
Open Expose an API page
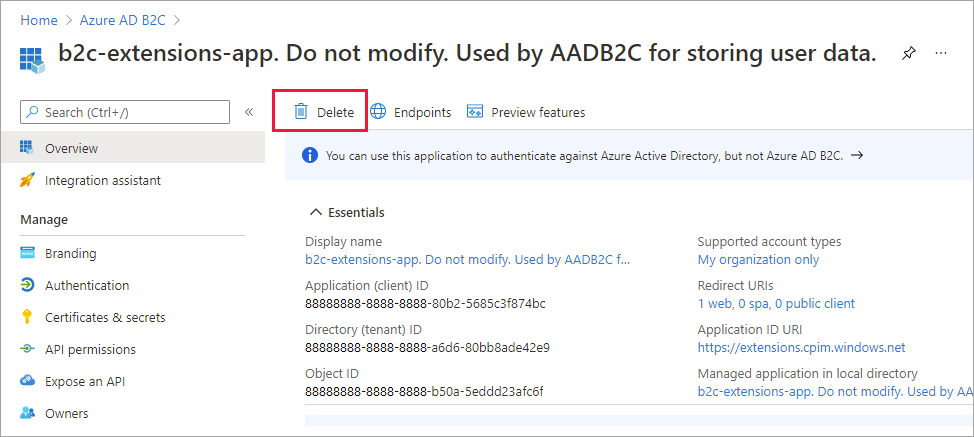coord(84,381)
